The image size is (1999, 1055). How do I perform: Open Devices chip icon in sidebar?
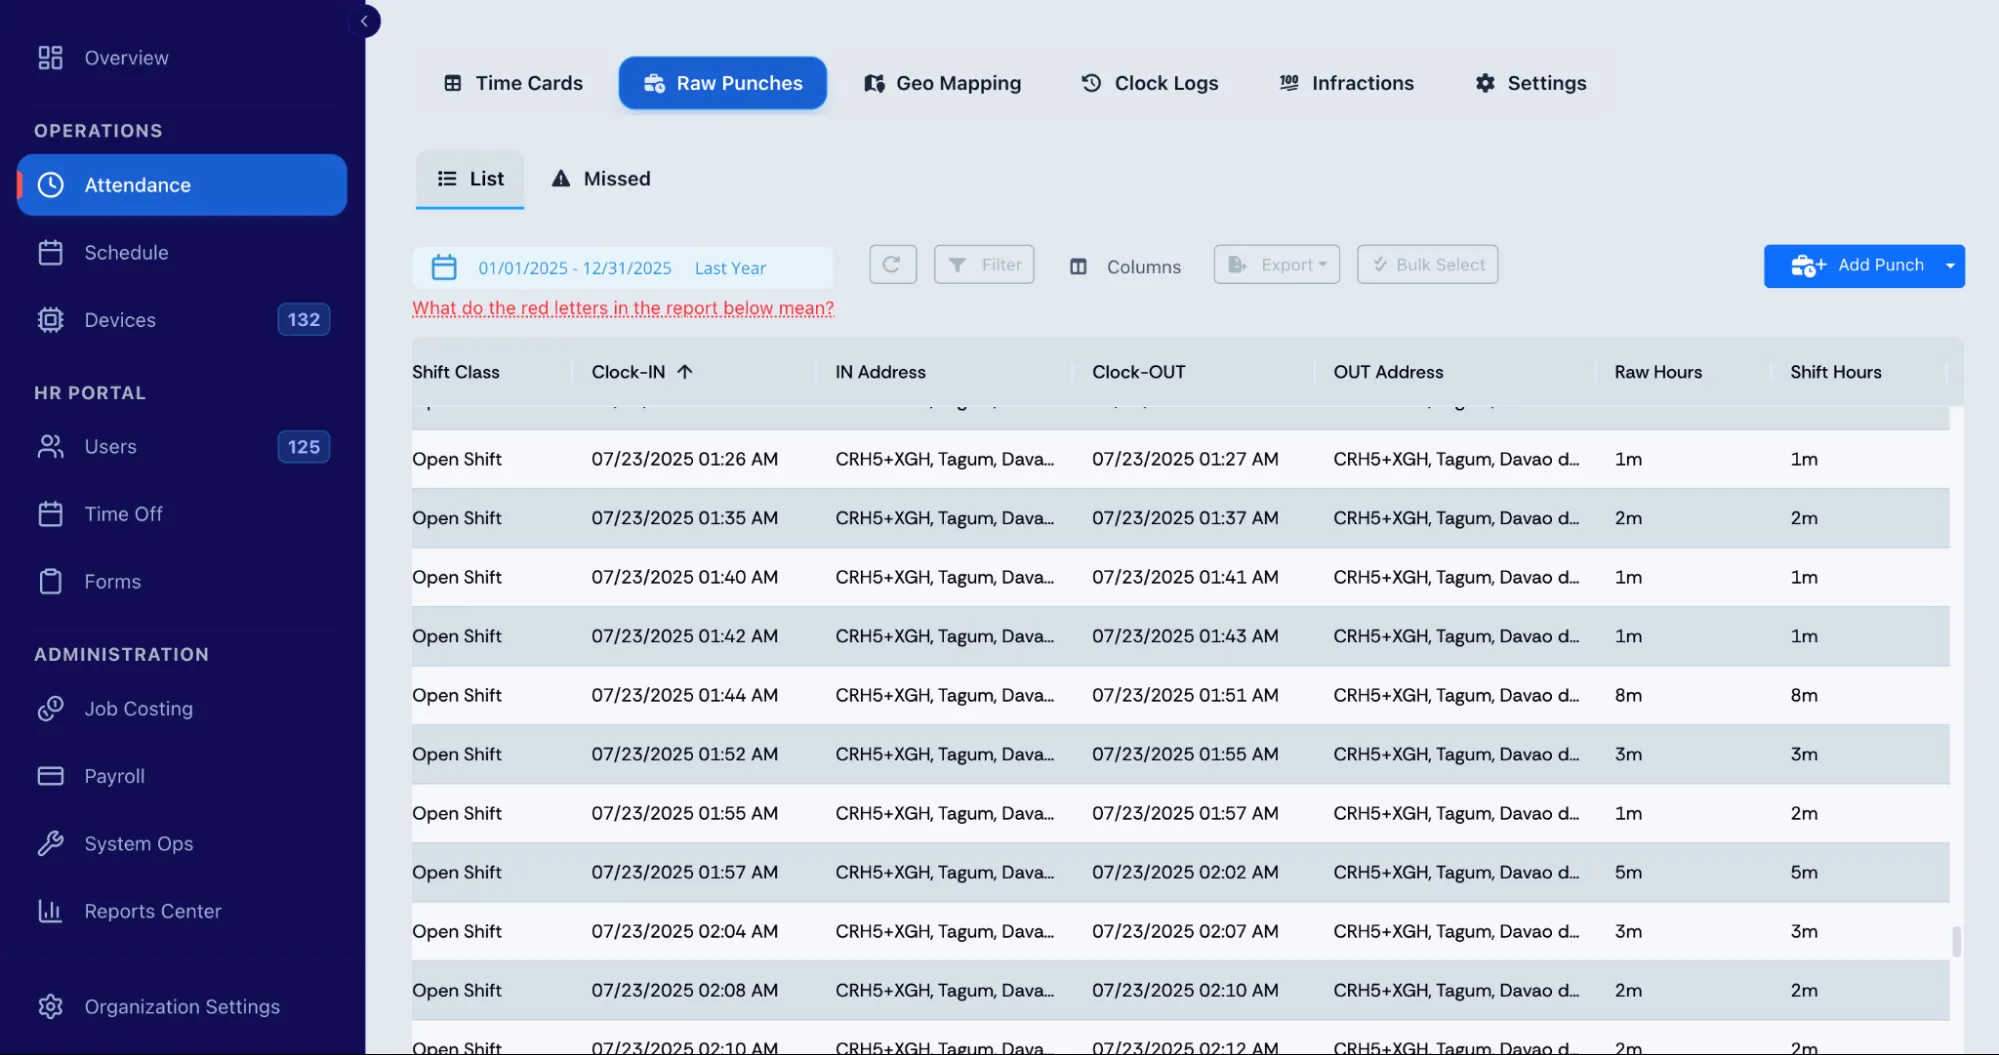51,320
